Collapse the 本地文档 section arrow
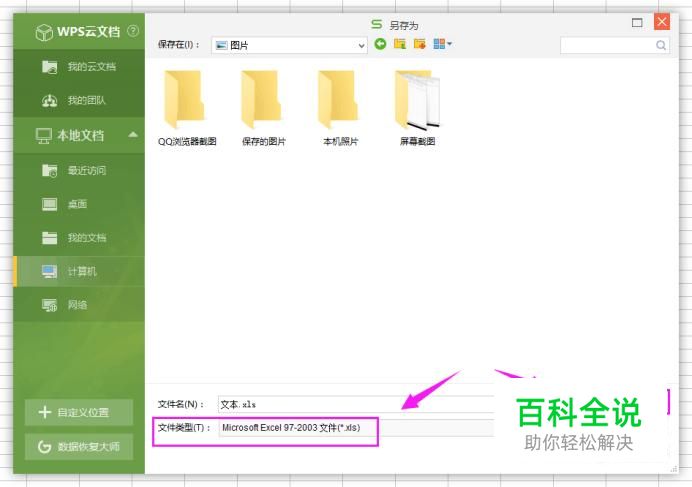 pos(133,135)
